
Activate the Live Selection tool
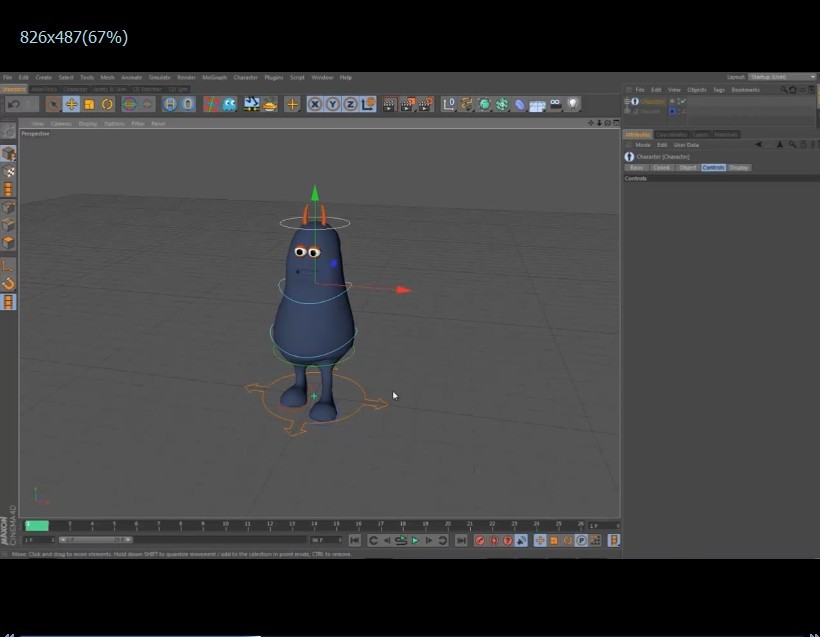(x=53, y=103)
